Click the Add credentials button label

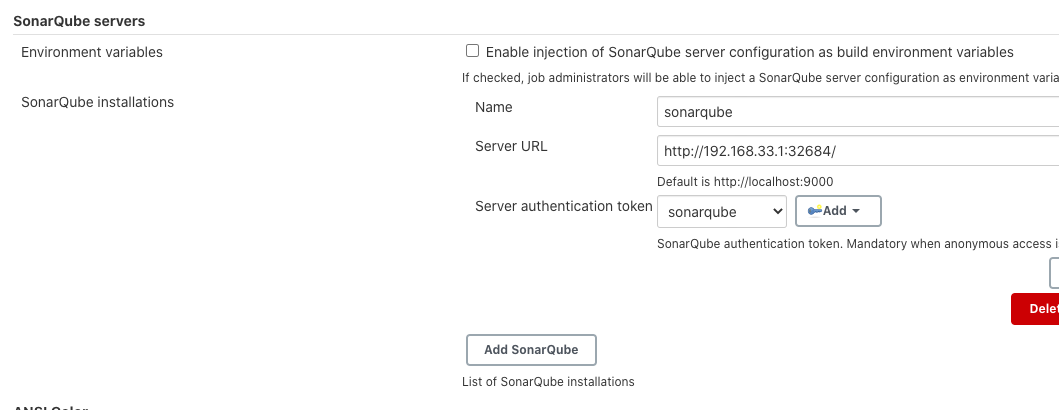(835, 211)
